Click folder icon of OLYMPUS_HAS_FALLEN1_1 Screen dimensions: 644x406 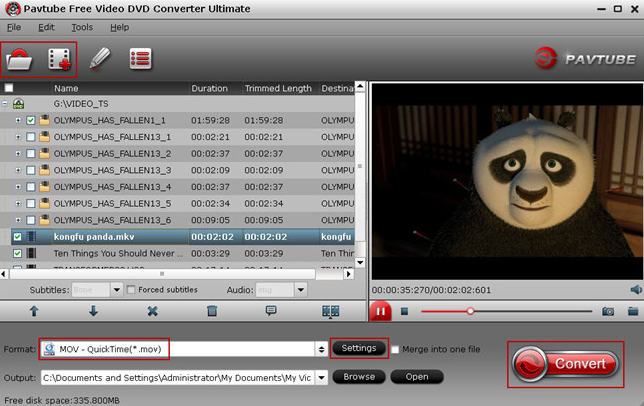[x=44, y=120]
